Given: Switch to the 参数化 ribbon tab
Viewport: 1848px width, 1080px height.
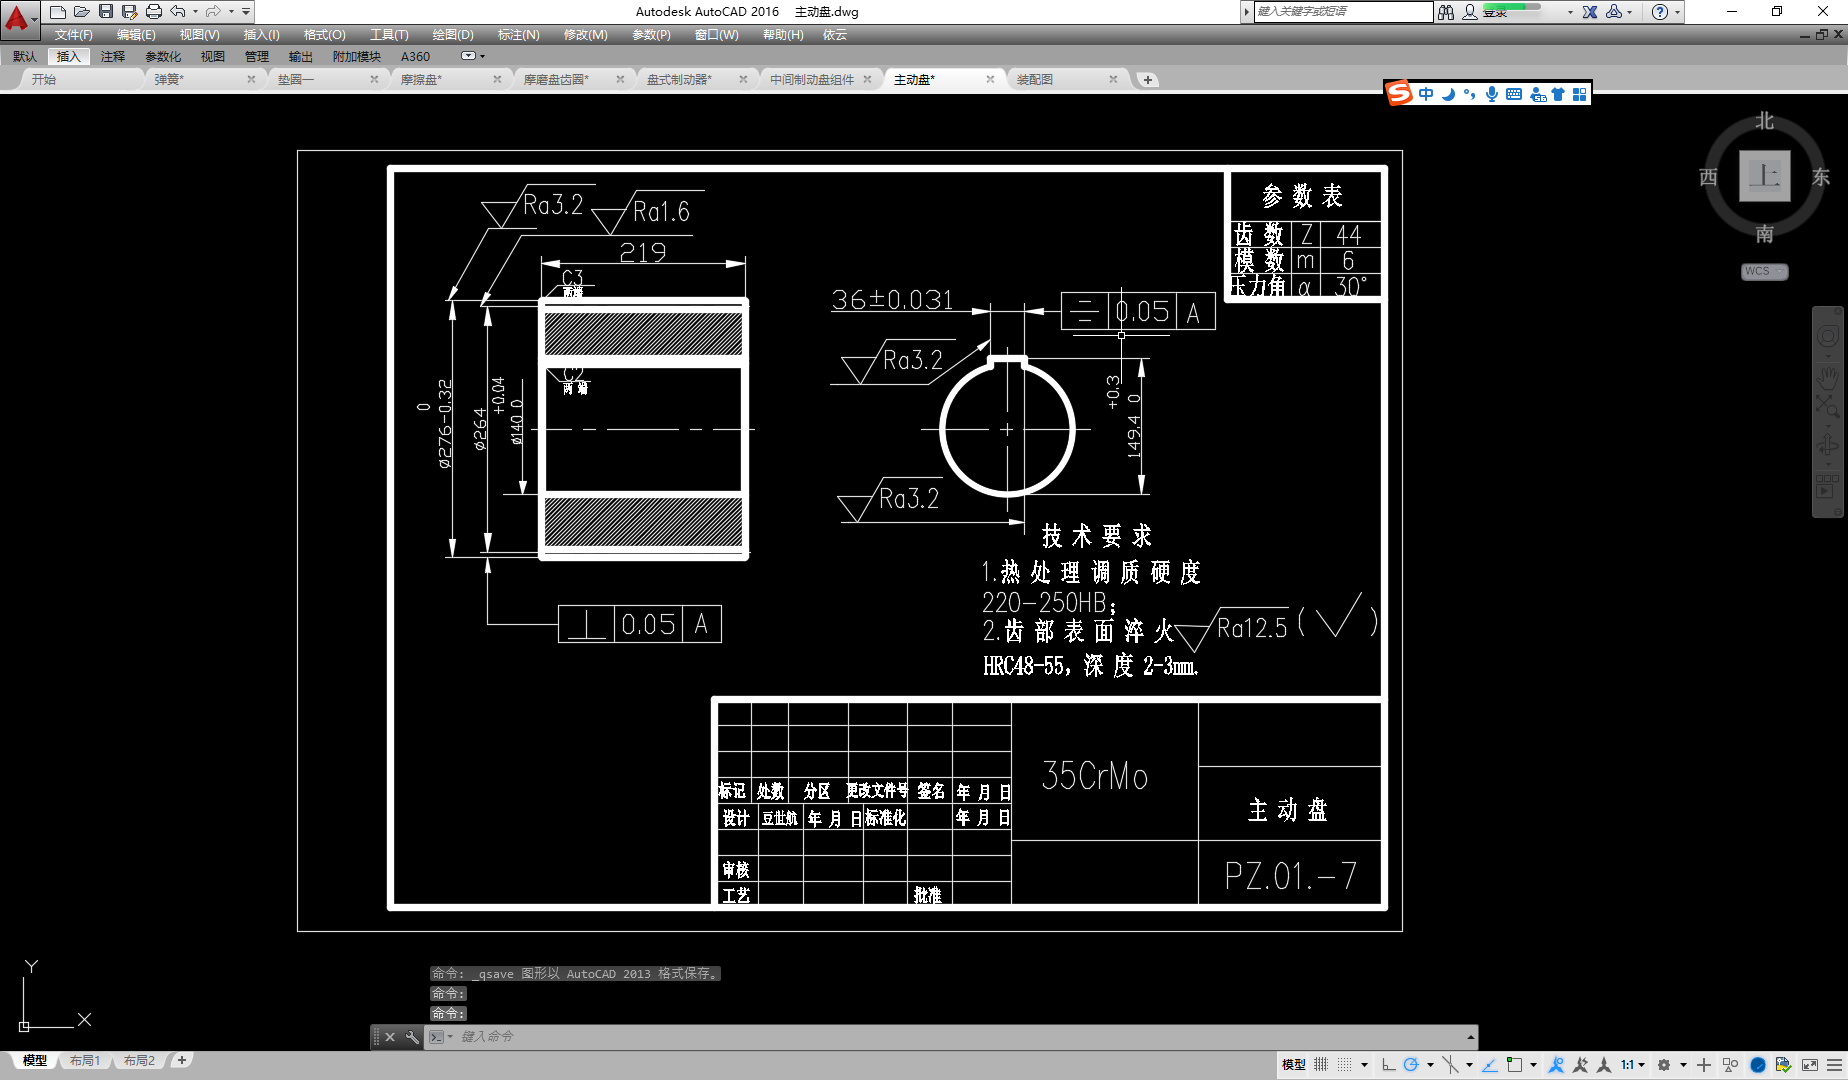Looking at the screenshot, I should pos(163,56).
